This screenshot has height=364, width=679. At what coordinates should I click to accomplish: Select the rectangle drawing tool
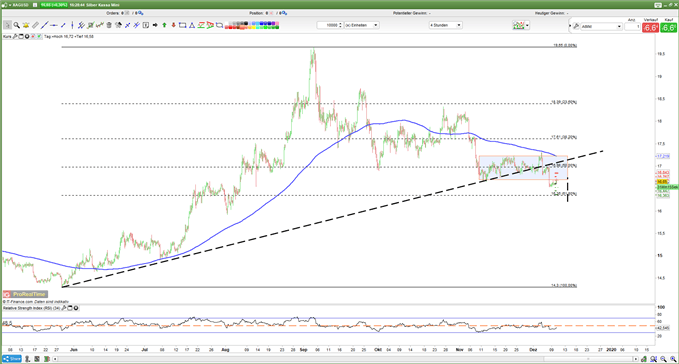[x=182, y=25]
